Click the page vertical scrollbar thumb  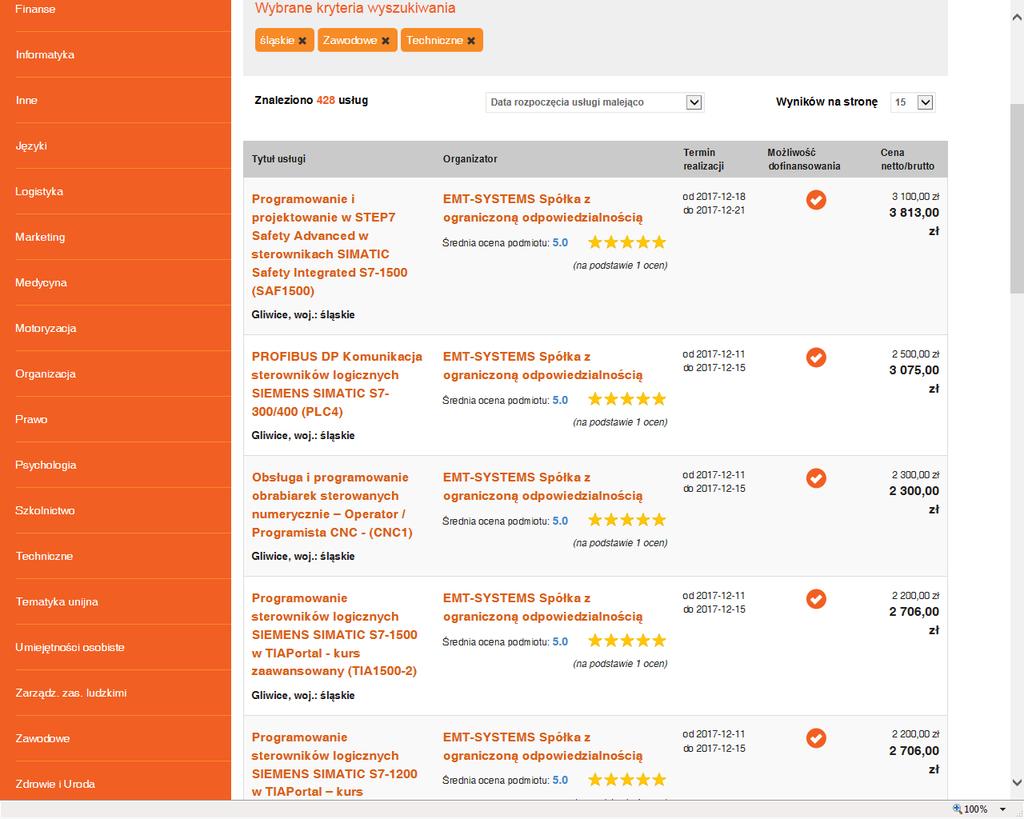[1017, 199]
